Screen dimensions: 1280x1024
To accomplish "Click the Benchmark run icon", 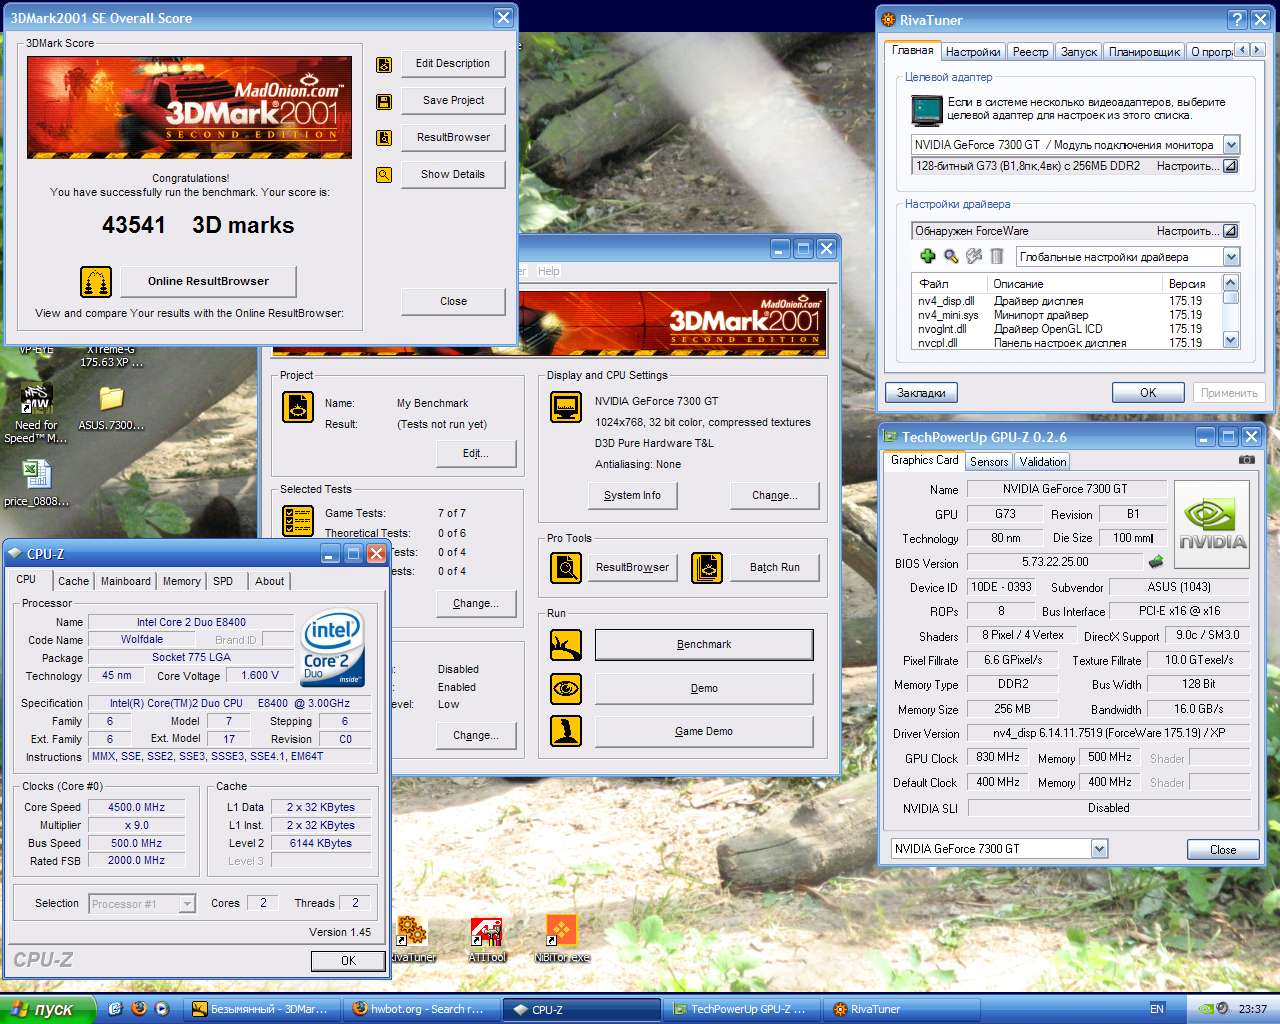I will pos(567,645).
